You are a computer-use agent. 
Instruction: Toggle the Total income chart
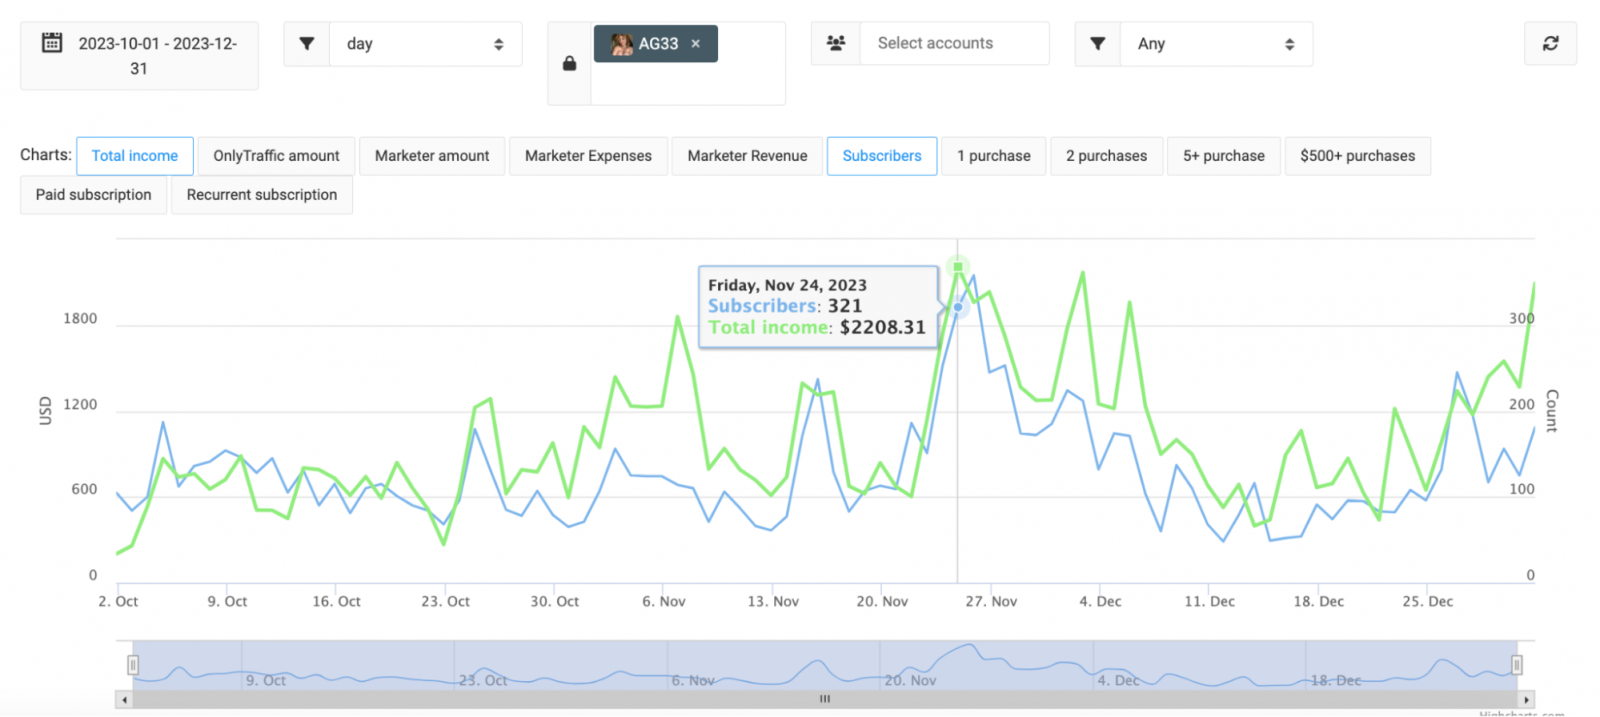(135, 156)
